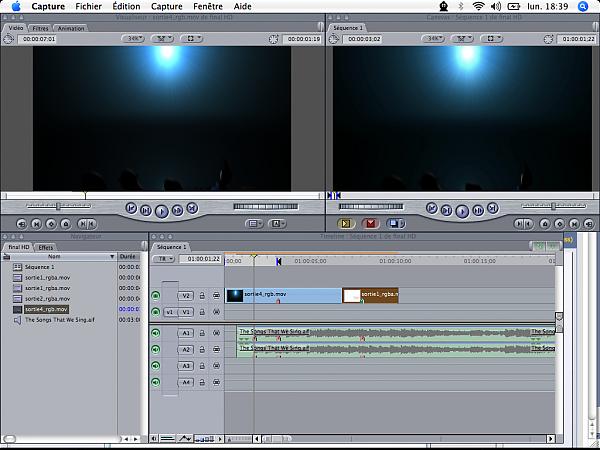Switch to the Filtres tab

[x=39, y=28]
